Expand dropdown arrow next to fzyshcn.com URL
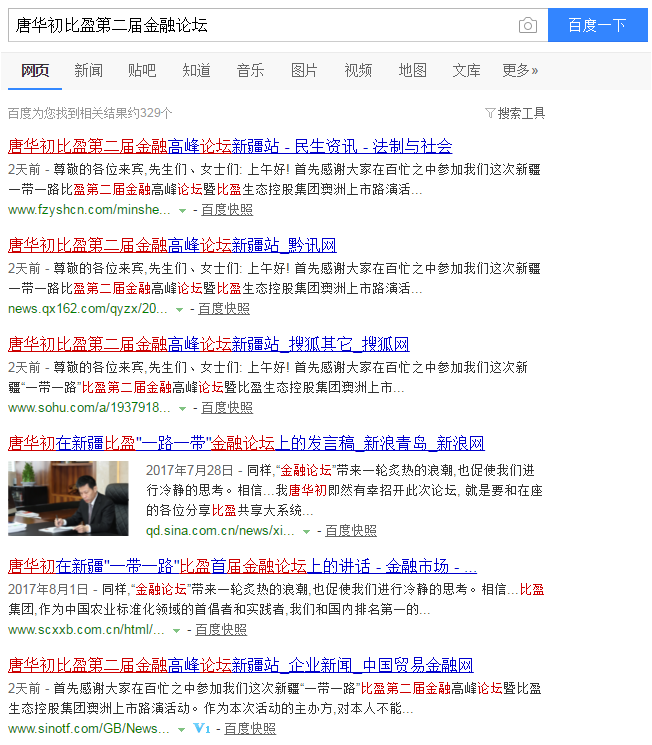 [x=182, y=210]
